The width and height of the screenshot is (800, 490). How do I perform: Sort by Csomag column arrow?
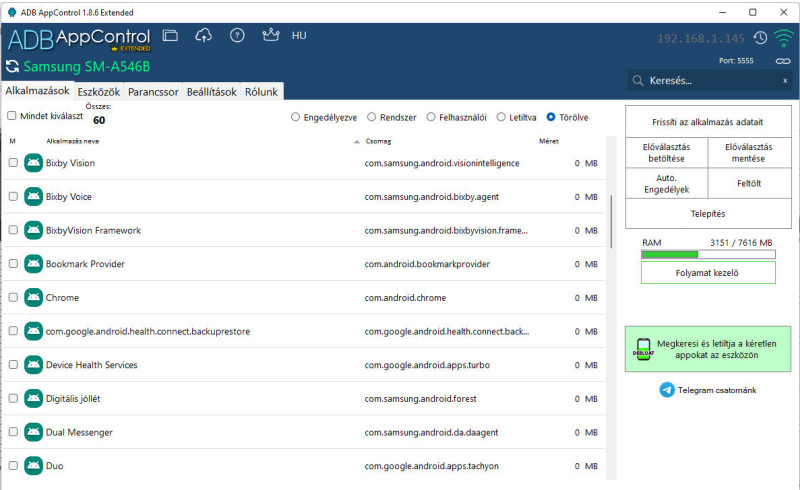(x=357, y=141)
